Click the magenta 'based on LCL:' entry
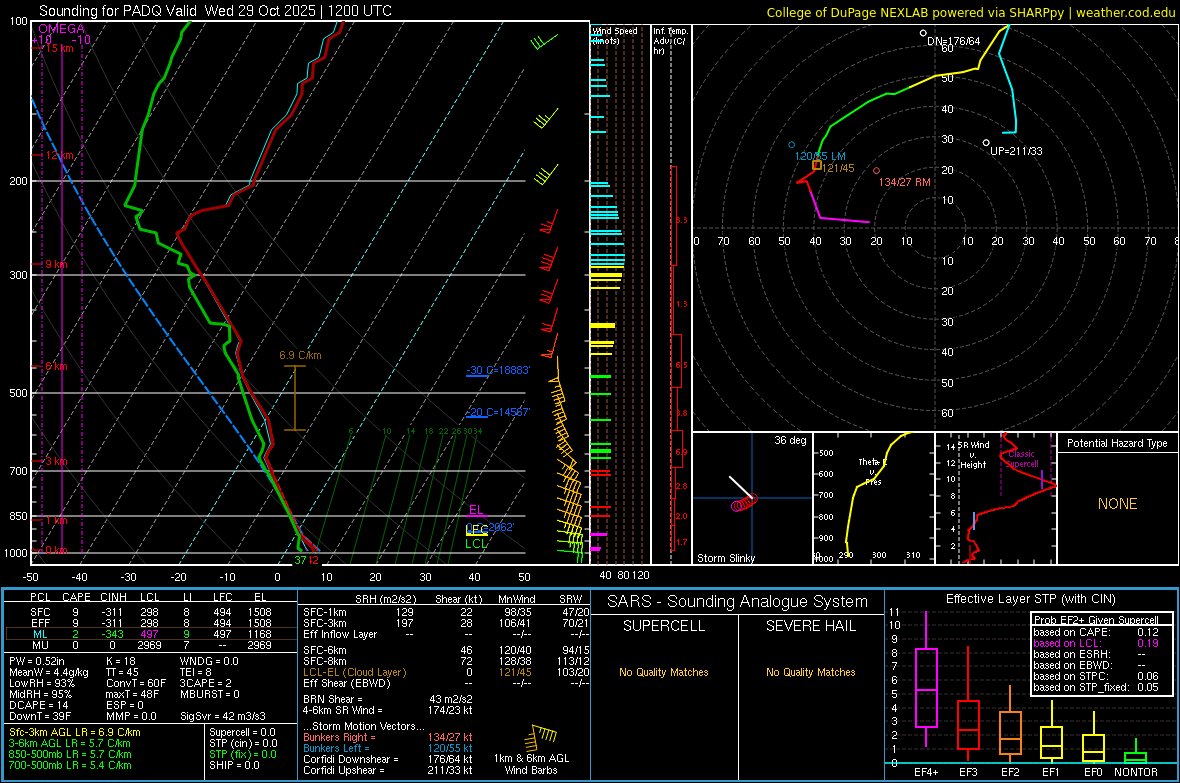The image size is (1180, 783). point(1067,643)
